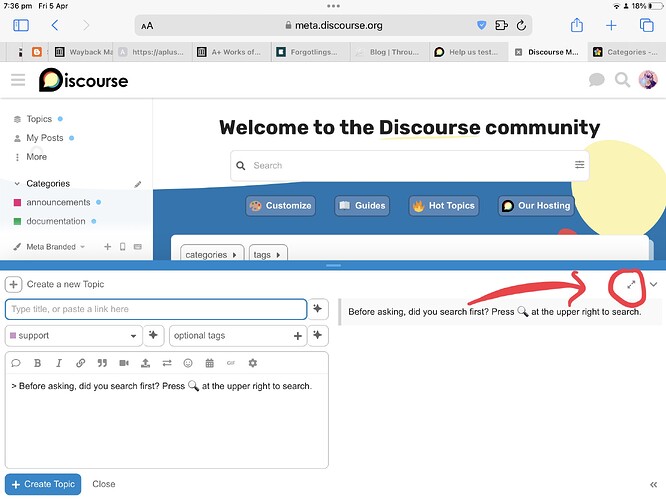
Task: Open composer options gear menu
Action: pos(253,363)
